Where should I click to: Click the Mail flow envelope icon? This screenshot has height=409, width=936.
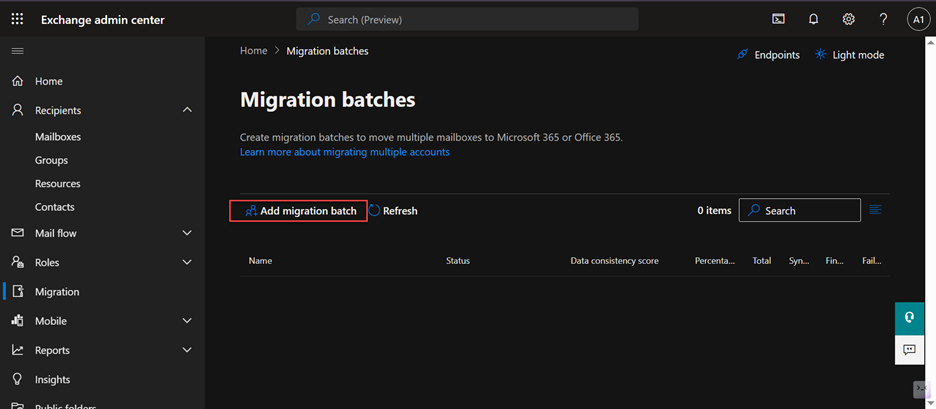click(18, 233)
